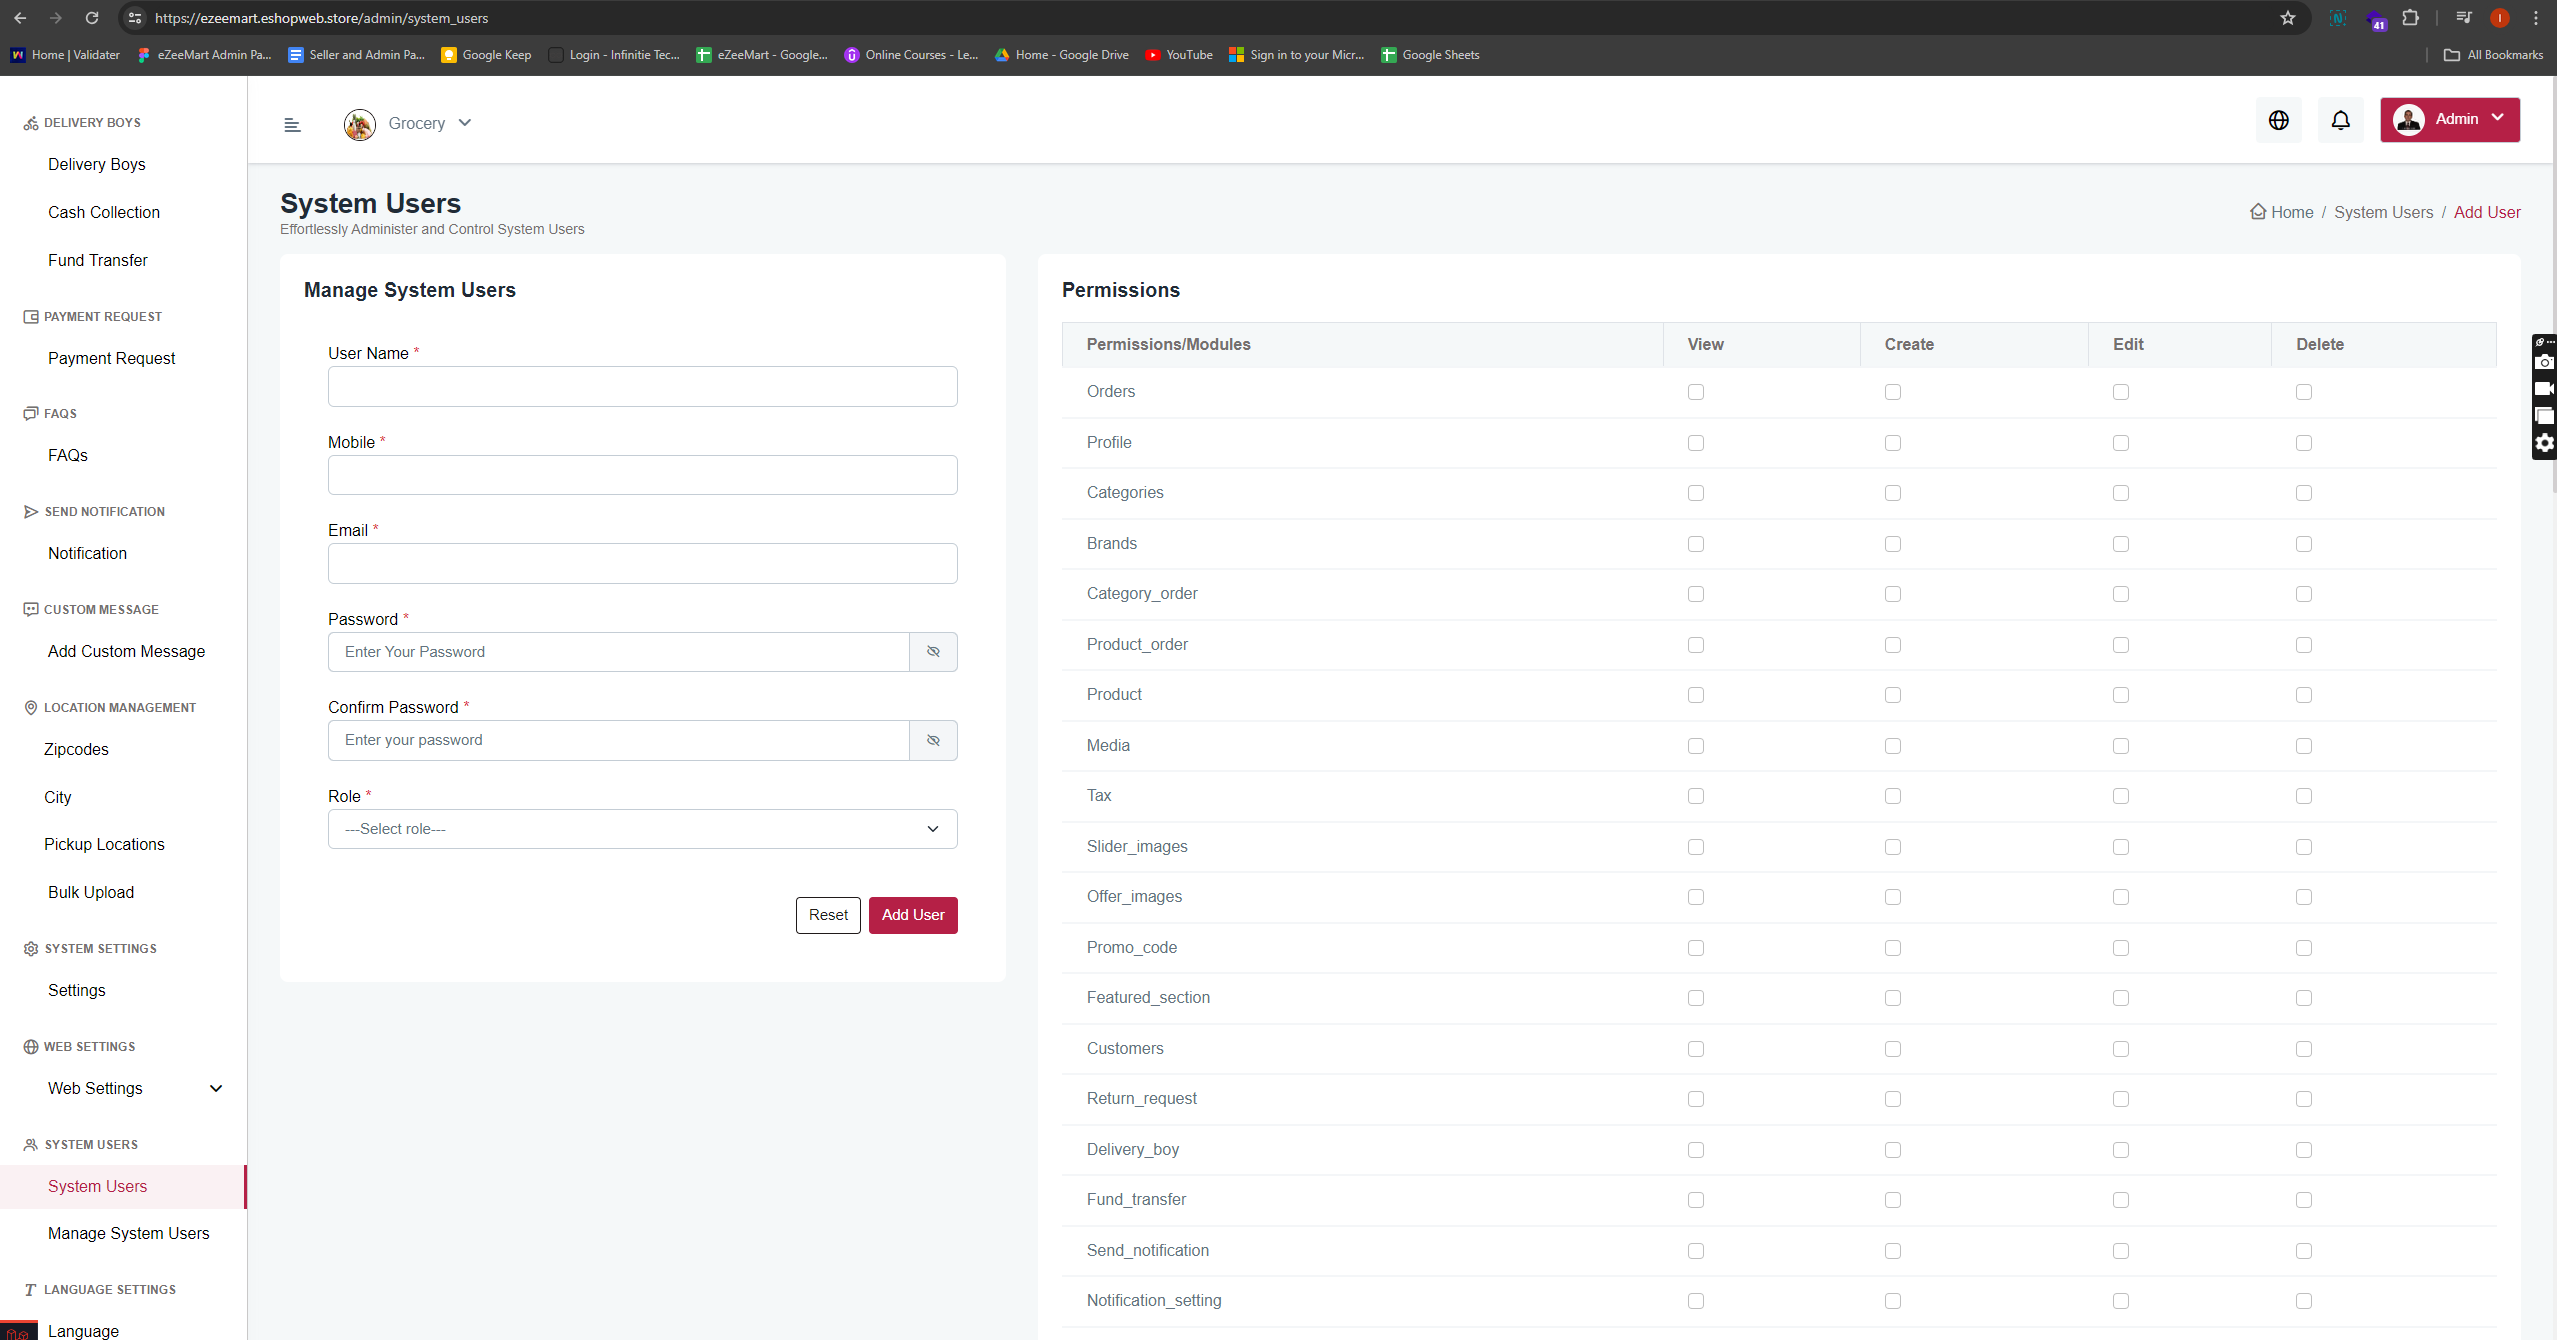Click the hamburger sidebar toggle icon
The width and height of the screenshot is (2557, 1340).
pyautogui.click(x=292, y=125)
